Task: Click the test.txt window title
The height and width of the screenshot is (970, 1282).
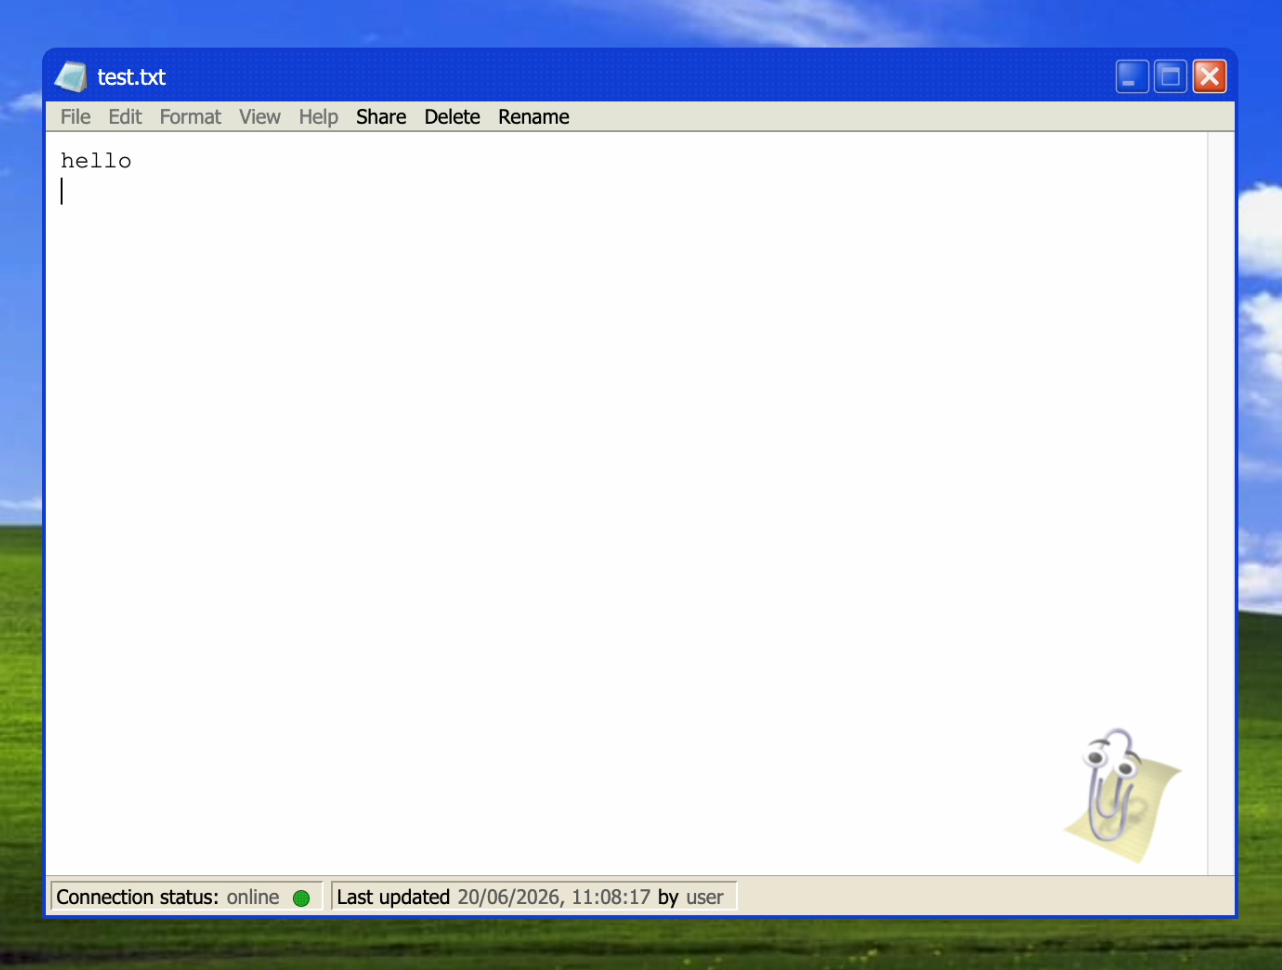Action: coord(131,77)
